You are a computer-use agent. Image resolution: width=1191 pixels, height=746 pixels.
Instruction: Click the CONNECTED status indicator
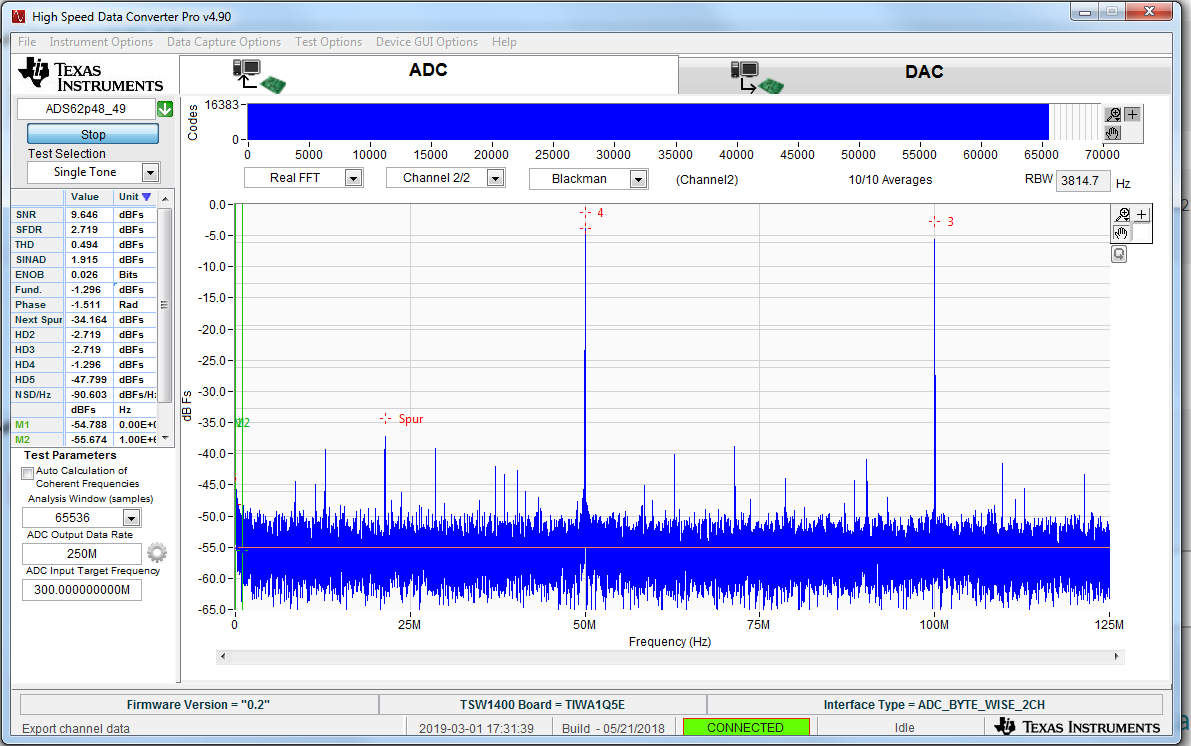746,727
